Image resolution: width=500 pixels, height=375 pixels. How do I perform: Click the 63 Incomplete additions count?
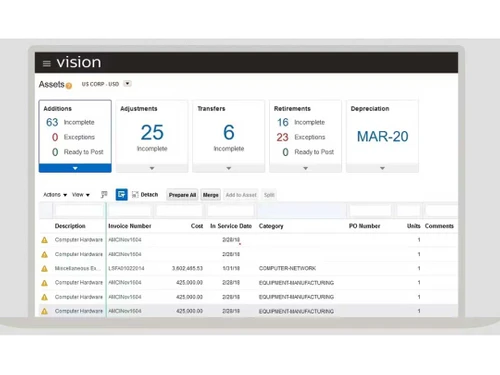click(x=52, y=122)
